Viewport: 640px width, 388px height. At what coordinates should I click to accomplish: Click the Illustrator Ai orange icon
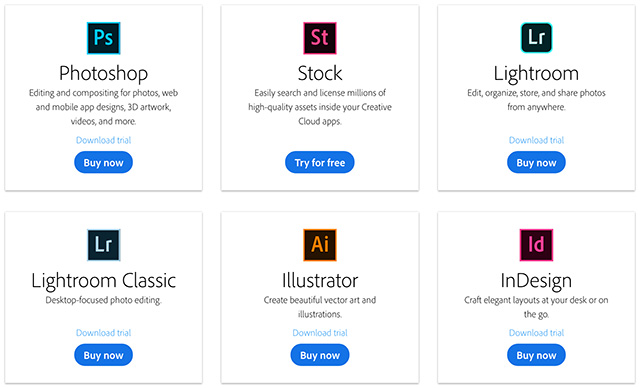tap(320, 245)
